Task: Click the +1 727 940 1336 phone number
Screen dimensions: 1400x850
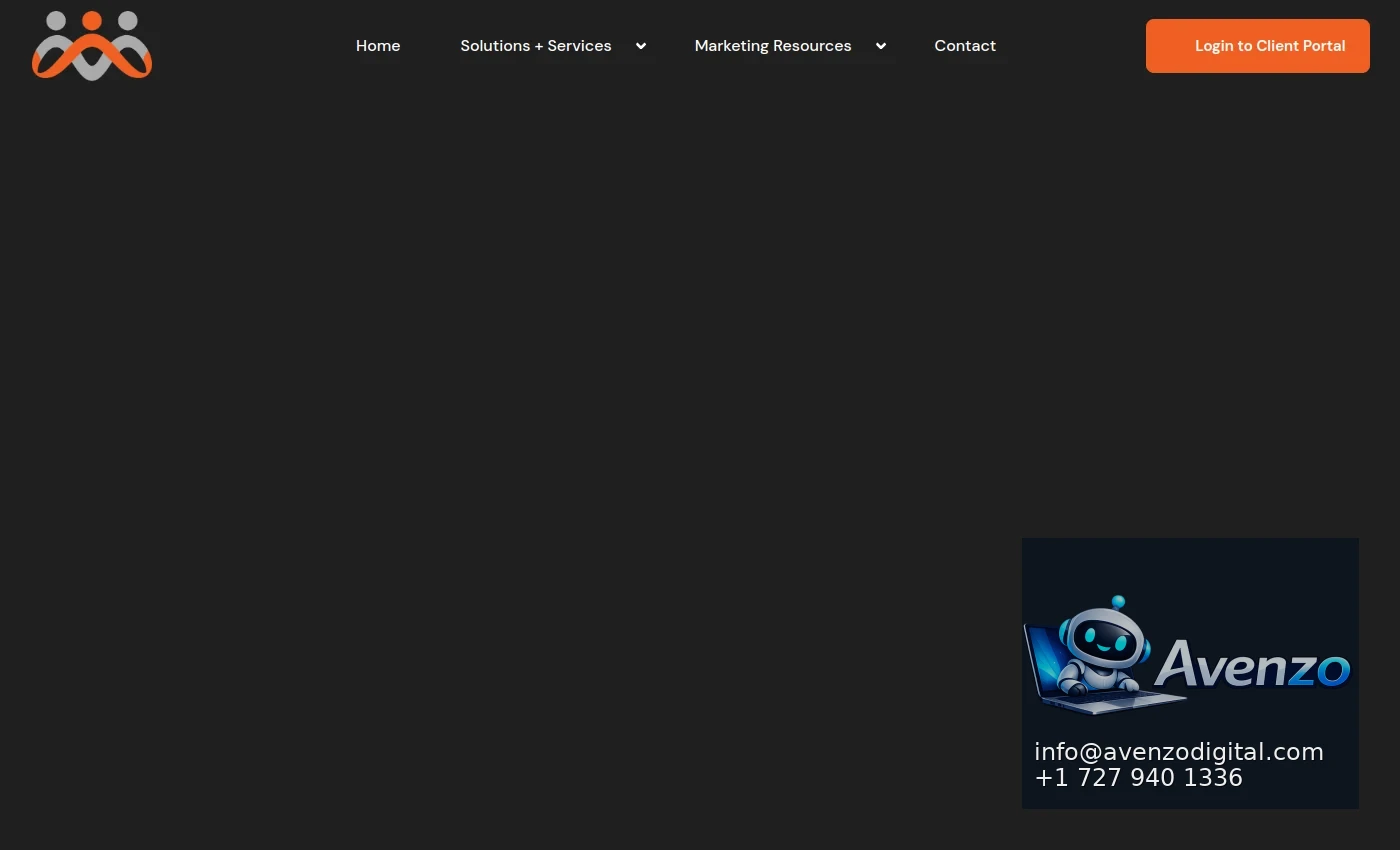Action: 1138,778
